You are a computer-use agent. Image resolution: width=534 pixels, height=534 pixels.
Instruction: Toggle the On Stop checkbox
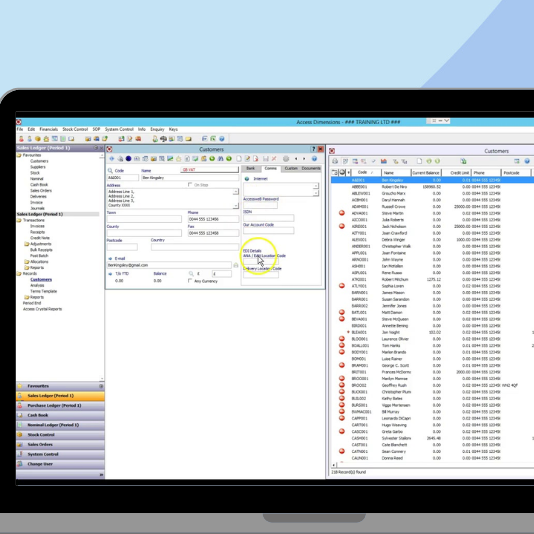[x=190, y=185]
